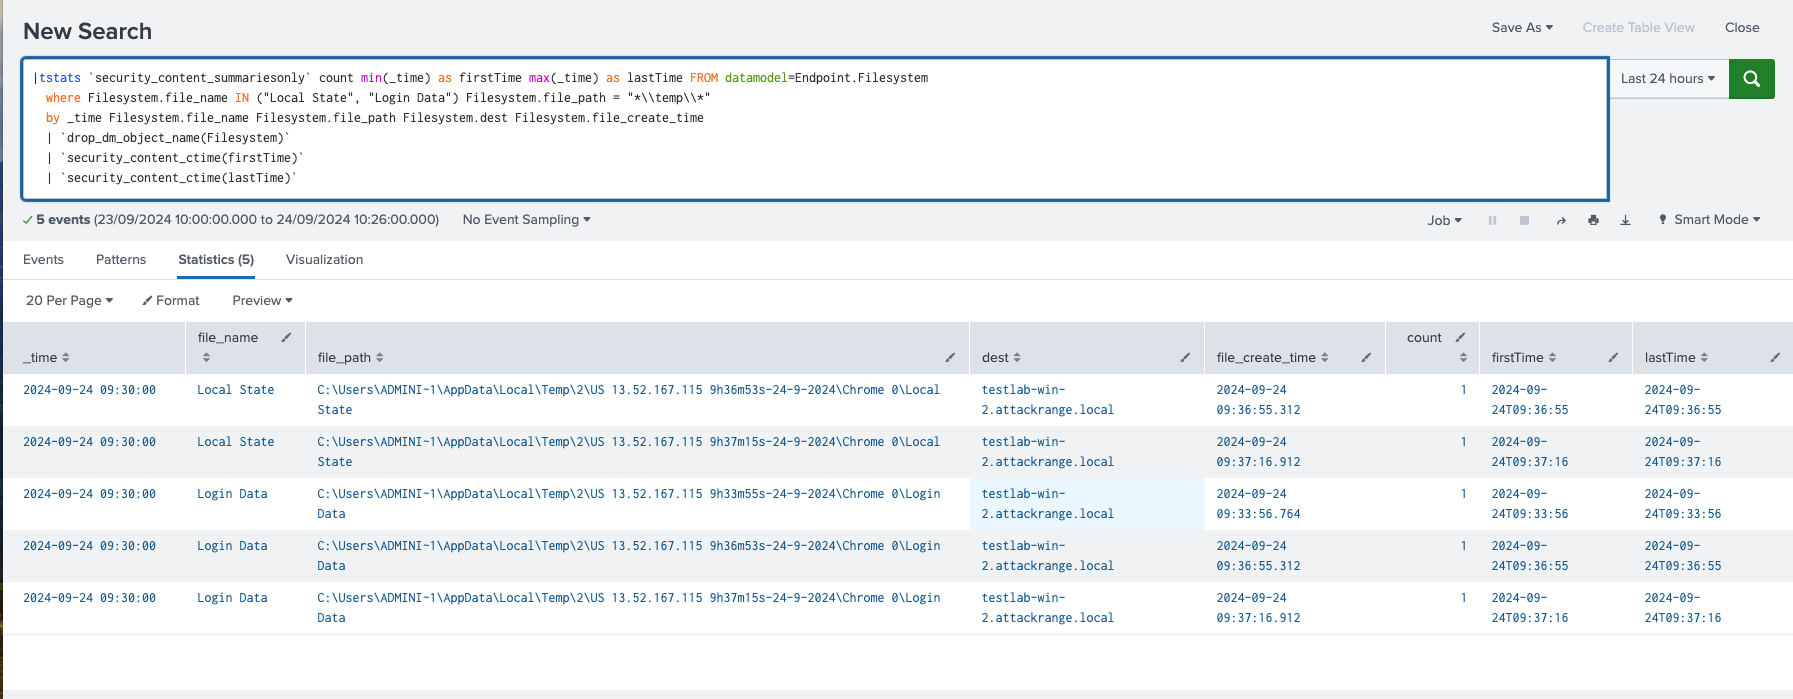
Task: Export results with download icon
Action: [x=1625, y=220]
